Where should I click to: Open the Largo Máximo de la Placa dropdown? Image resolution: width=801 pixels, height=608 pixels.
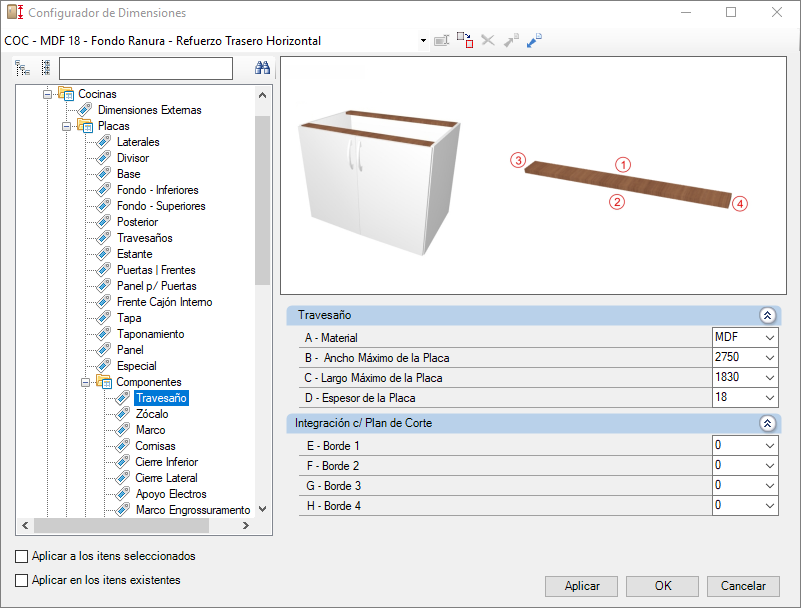pyautogui.click(x=769, y=378)
